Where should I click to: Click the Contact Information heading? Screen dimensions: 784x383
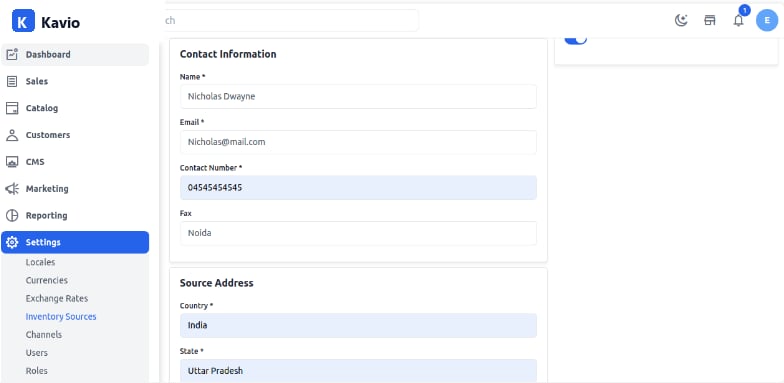228,54
